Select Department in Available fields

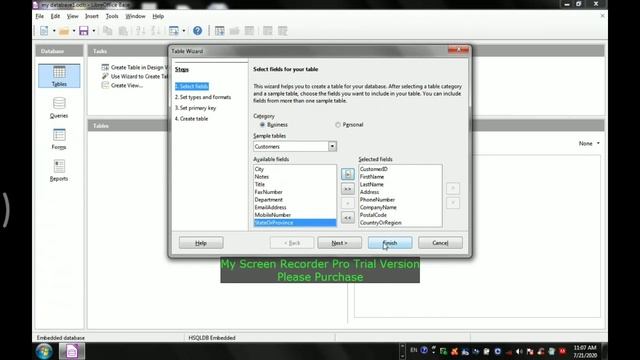pyautogui.click(x=295, y=200)
